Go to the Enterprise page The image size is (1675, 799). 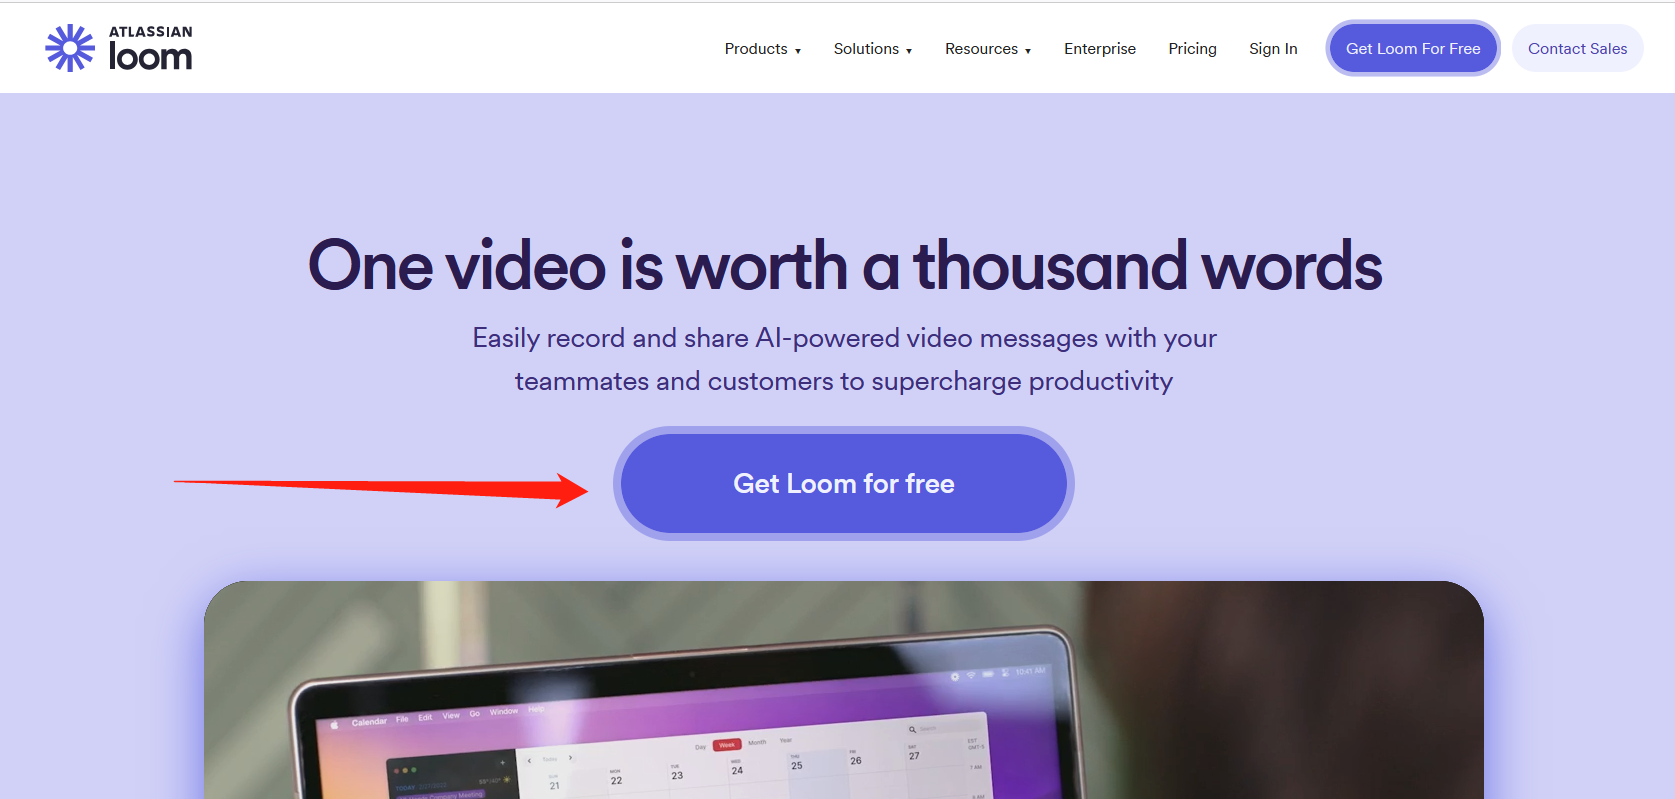tap(1100, 48)
